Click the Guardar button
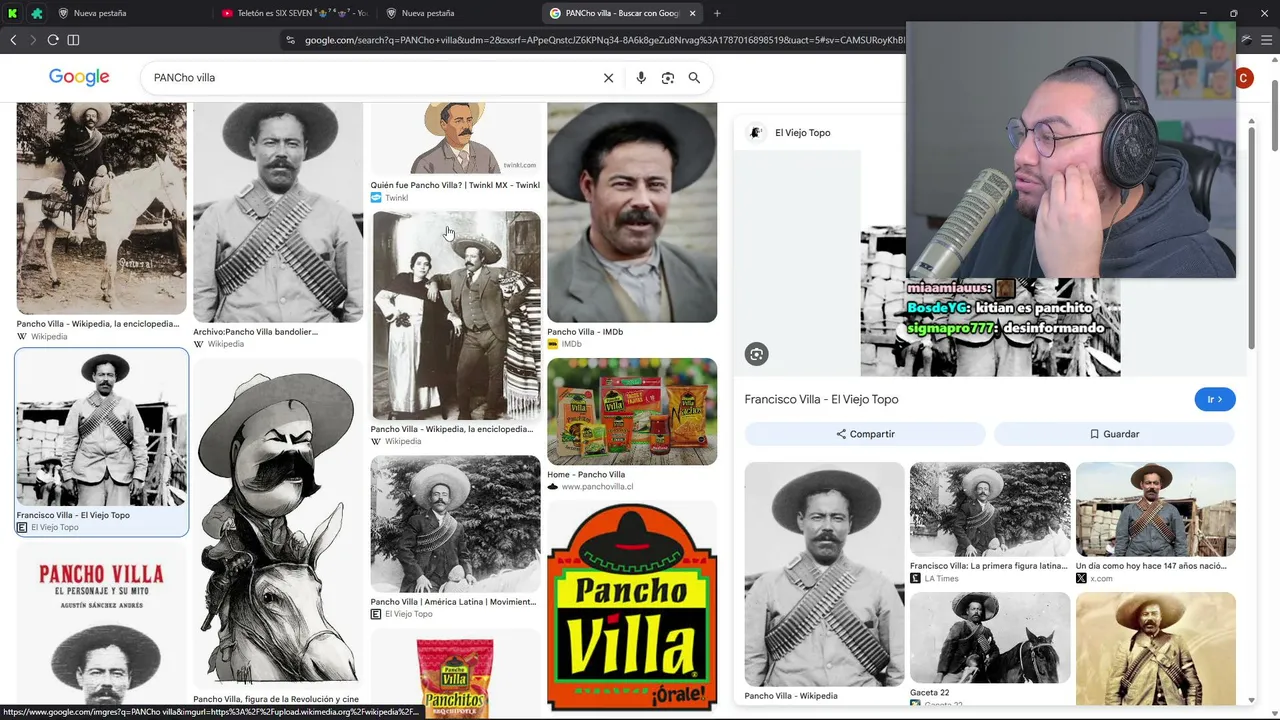Image resolution: width=1280 pixels, height=720 pixels. point(1115,434)
